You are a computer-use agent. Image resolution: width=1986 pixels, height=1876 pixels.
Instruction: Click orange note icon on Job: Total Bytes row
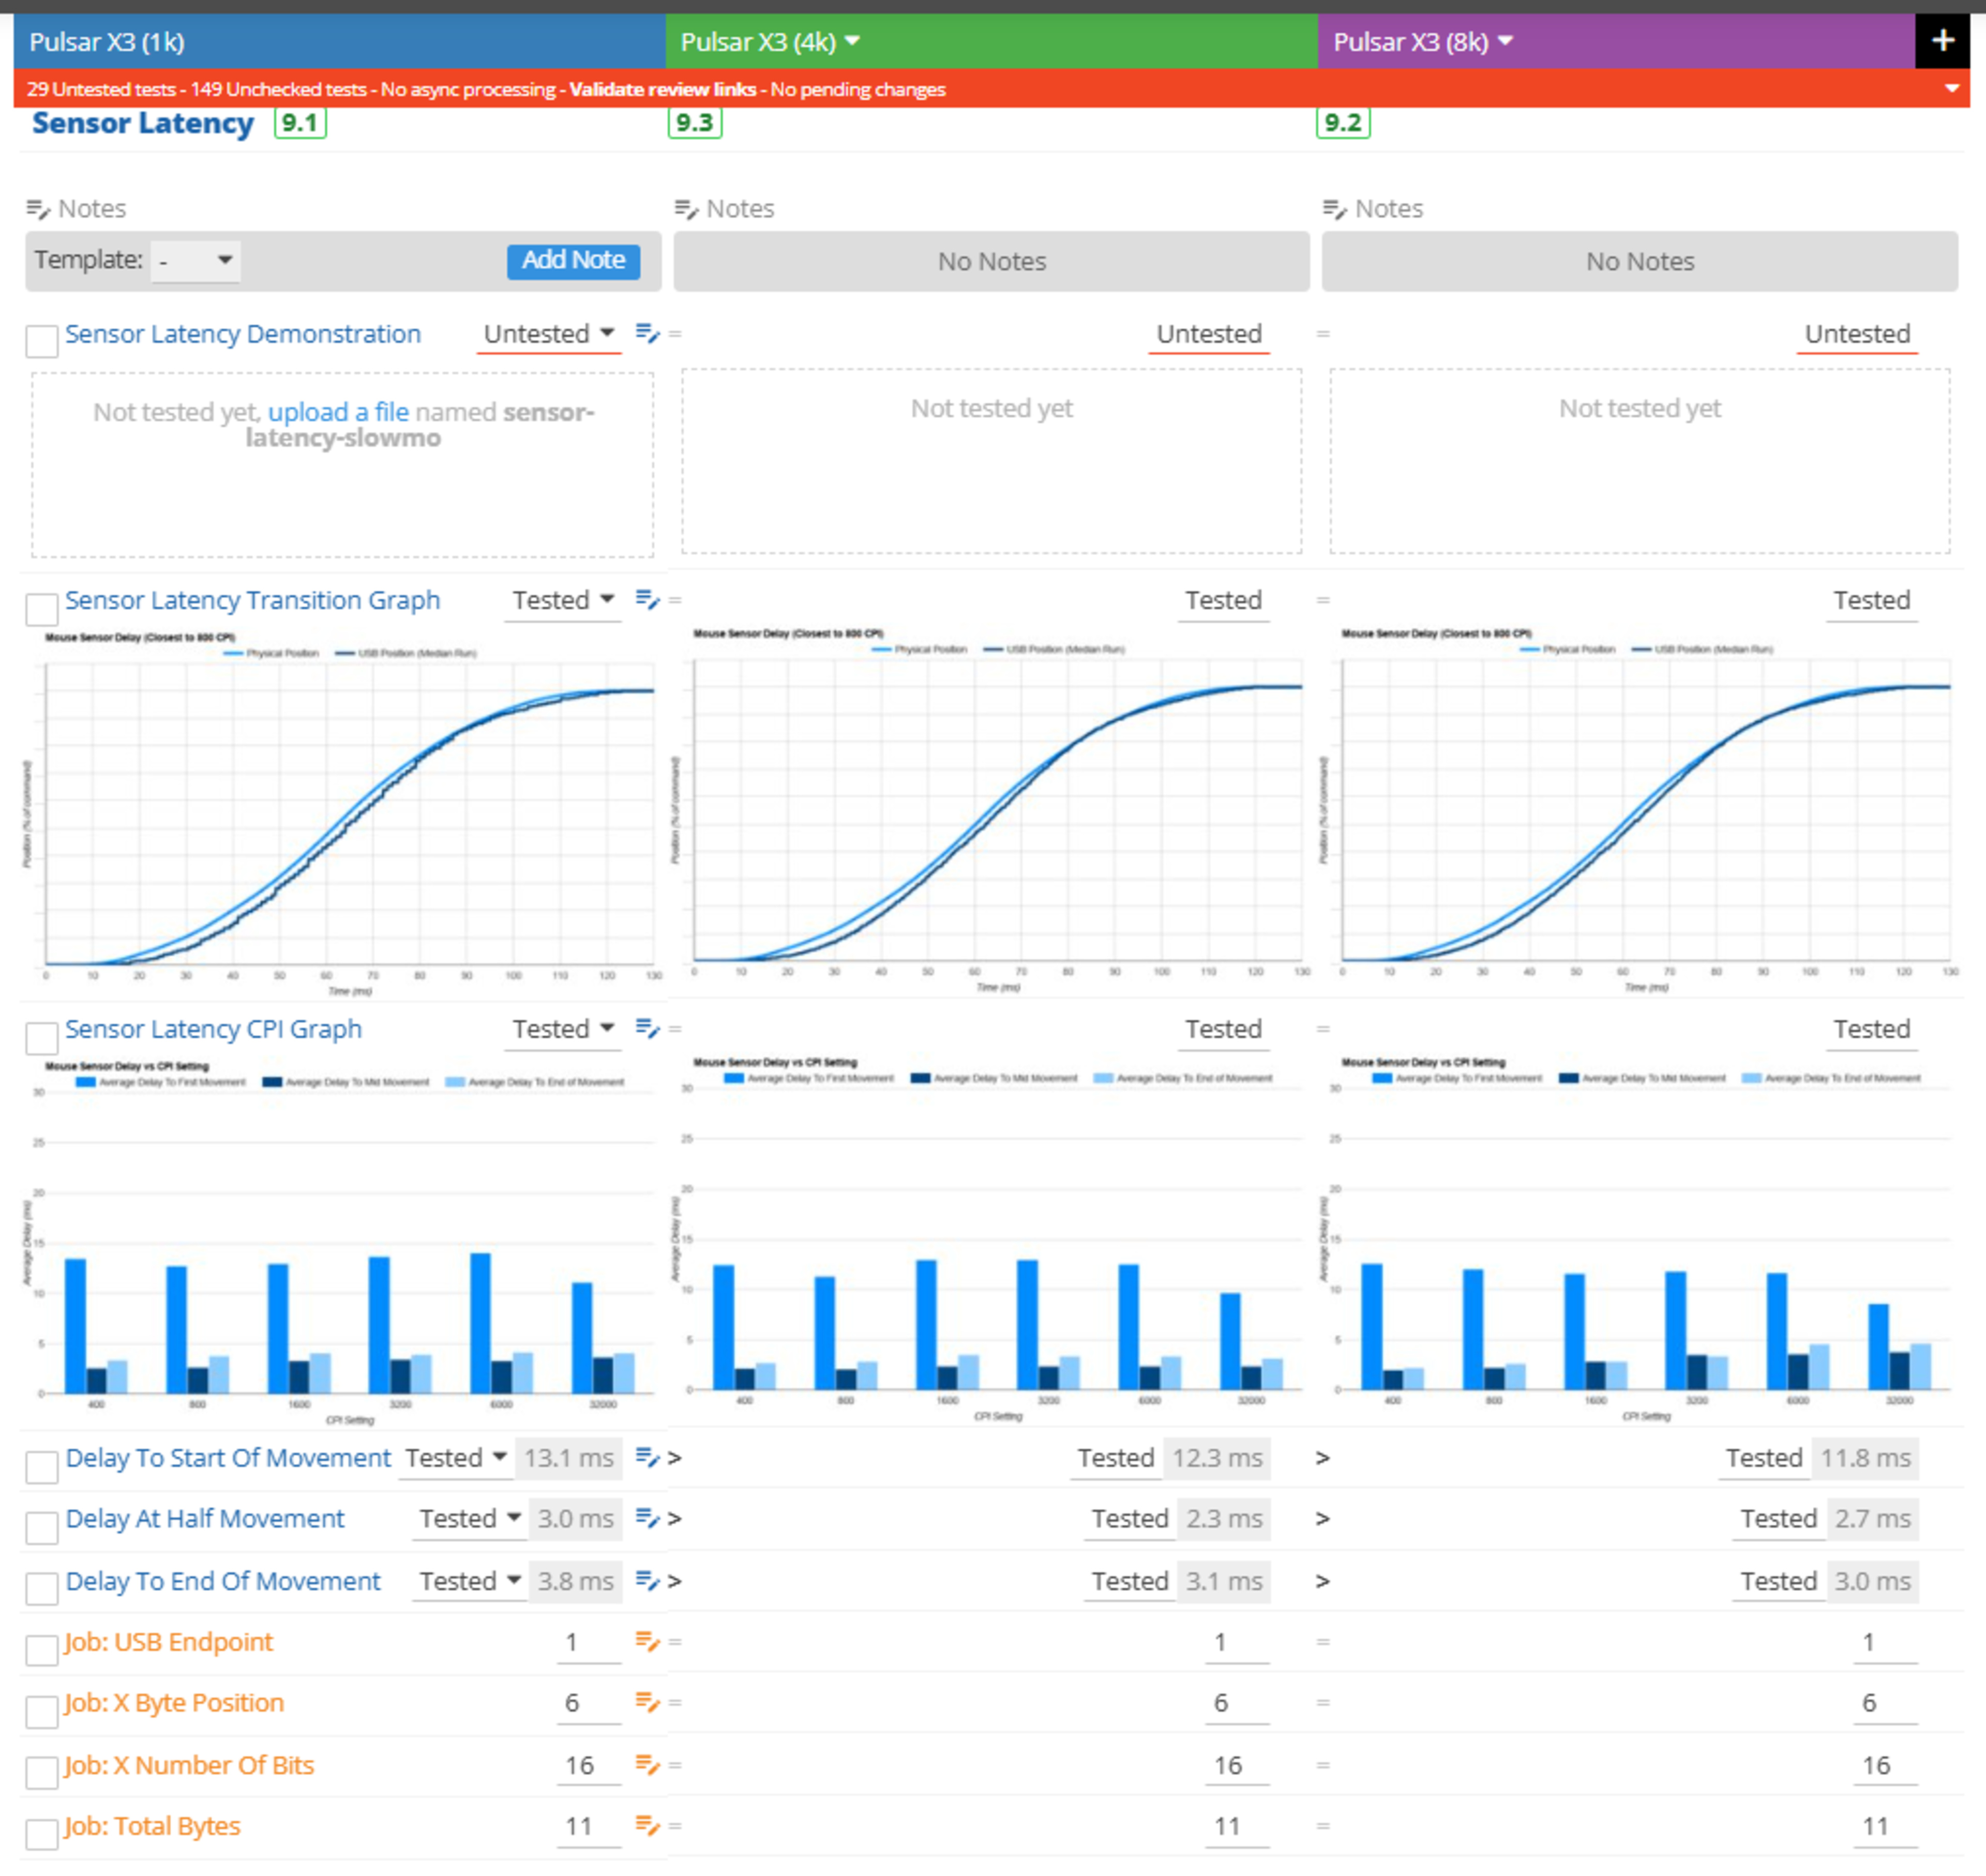click(x=647, y=1826)
